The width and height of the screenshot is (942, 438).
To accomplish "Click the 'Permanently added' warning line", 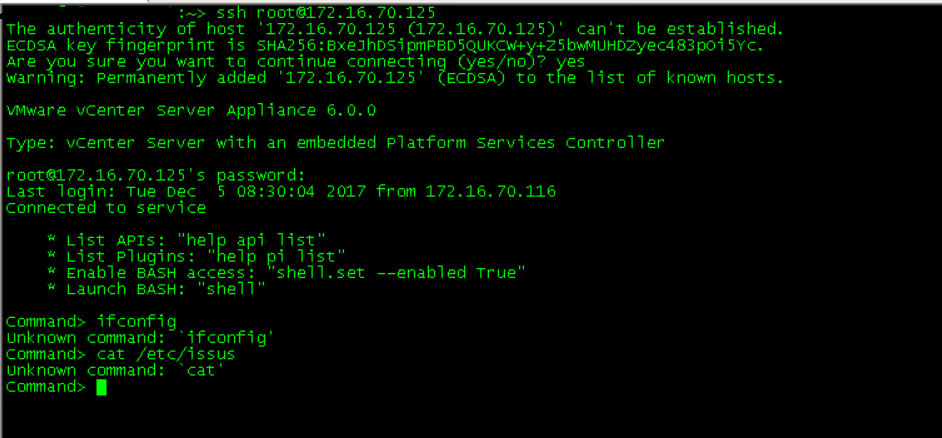I will click(395, 78).
